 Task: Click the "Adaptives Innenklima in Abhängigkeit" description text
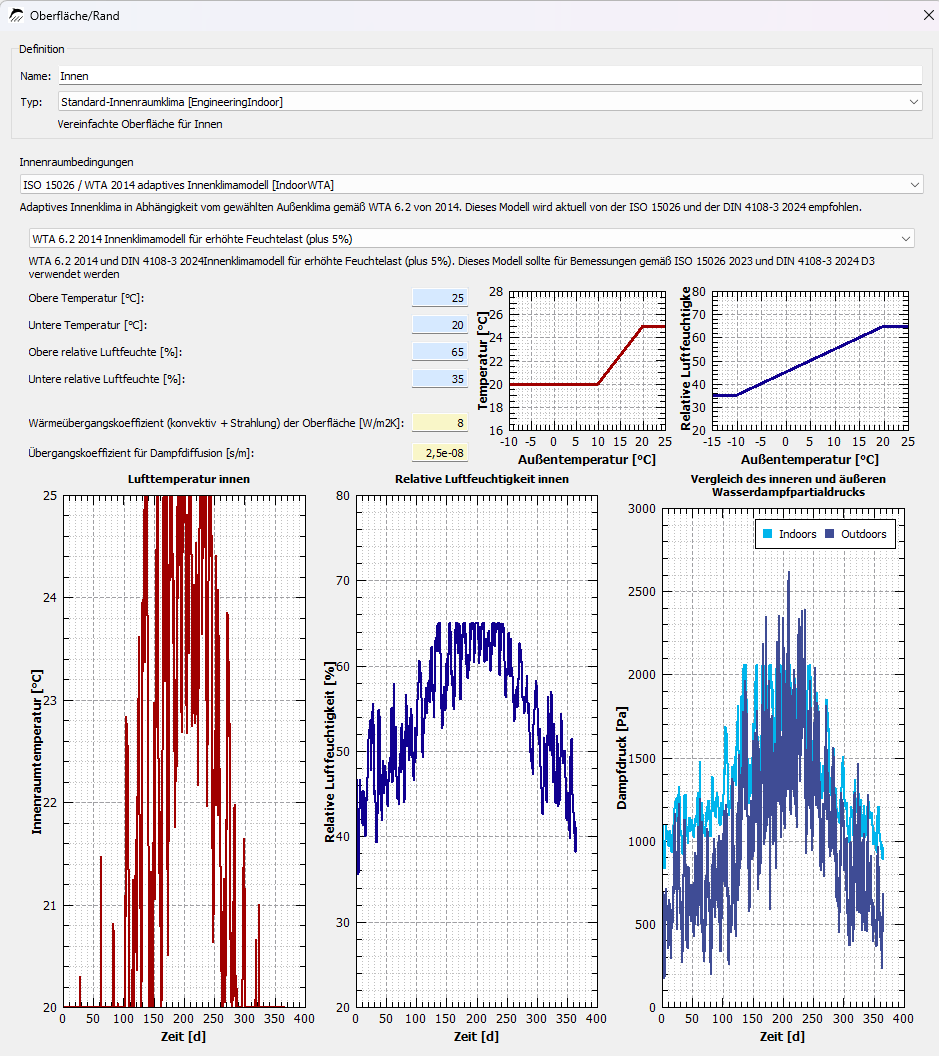(x=441, y=207)
